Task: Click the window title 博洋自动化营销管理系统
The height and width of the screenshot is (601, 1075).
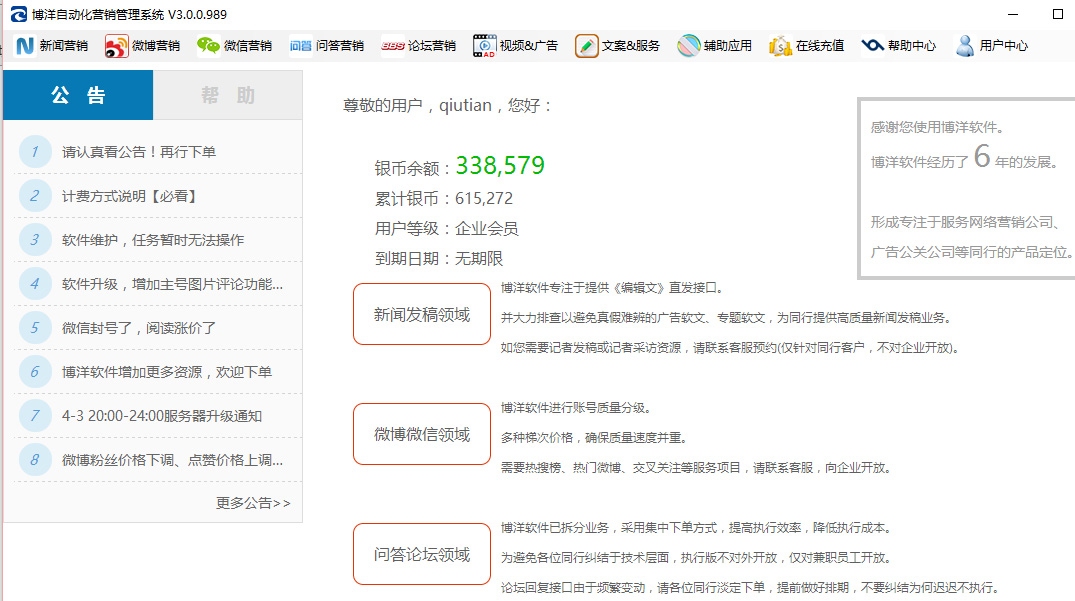Action: 98,14
